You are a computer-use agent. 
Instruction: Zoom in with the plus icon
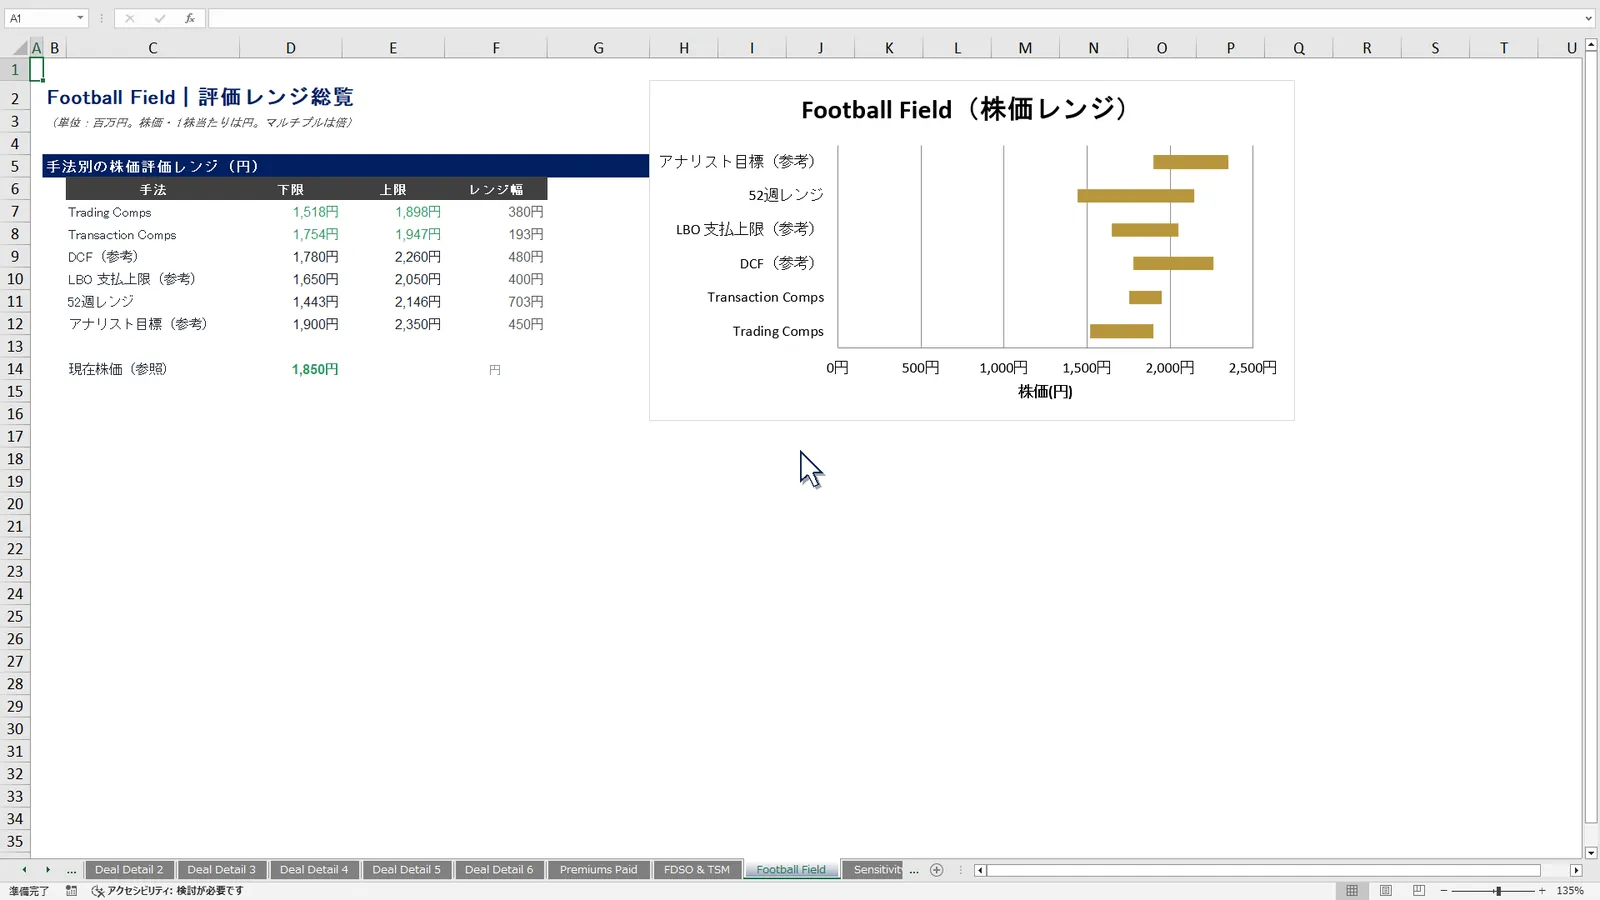(1542, 890)
